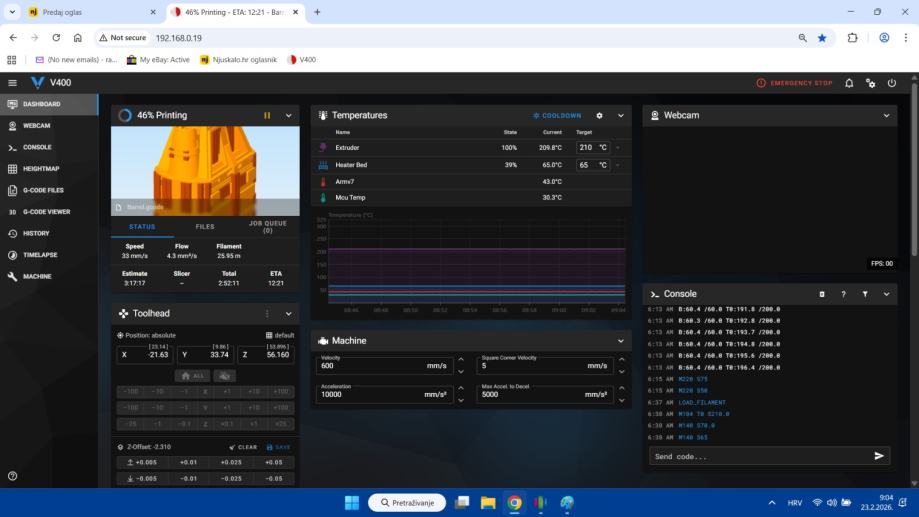Click the Extruder color icon
Viewport: 919px width, 517px height.
tap(323, 148)
